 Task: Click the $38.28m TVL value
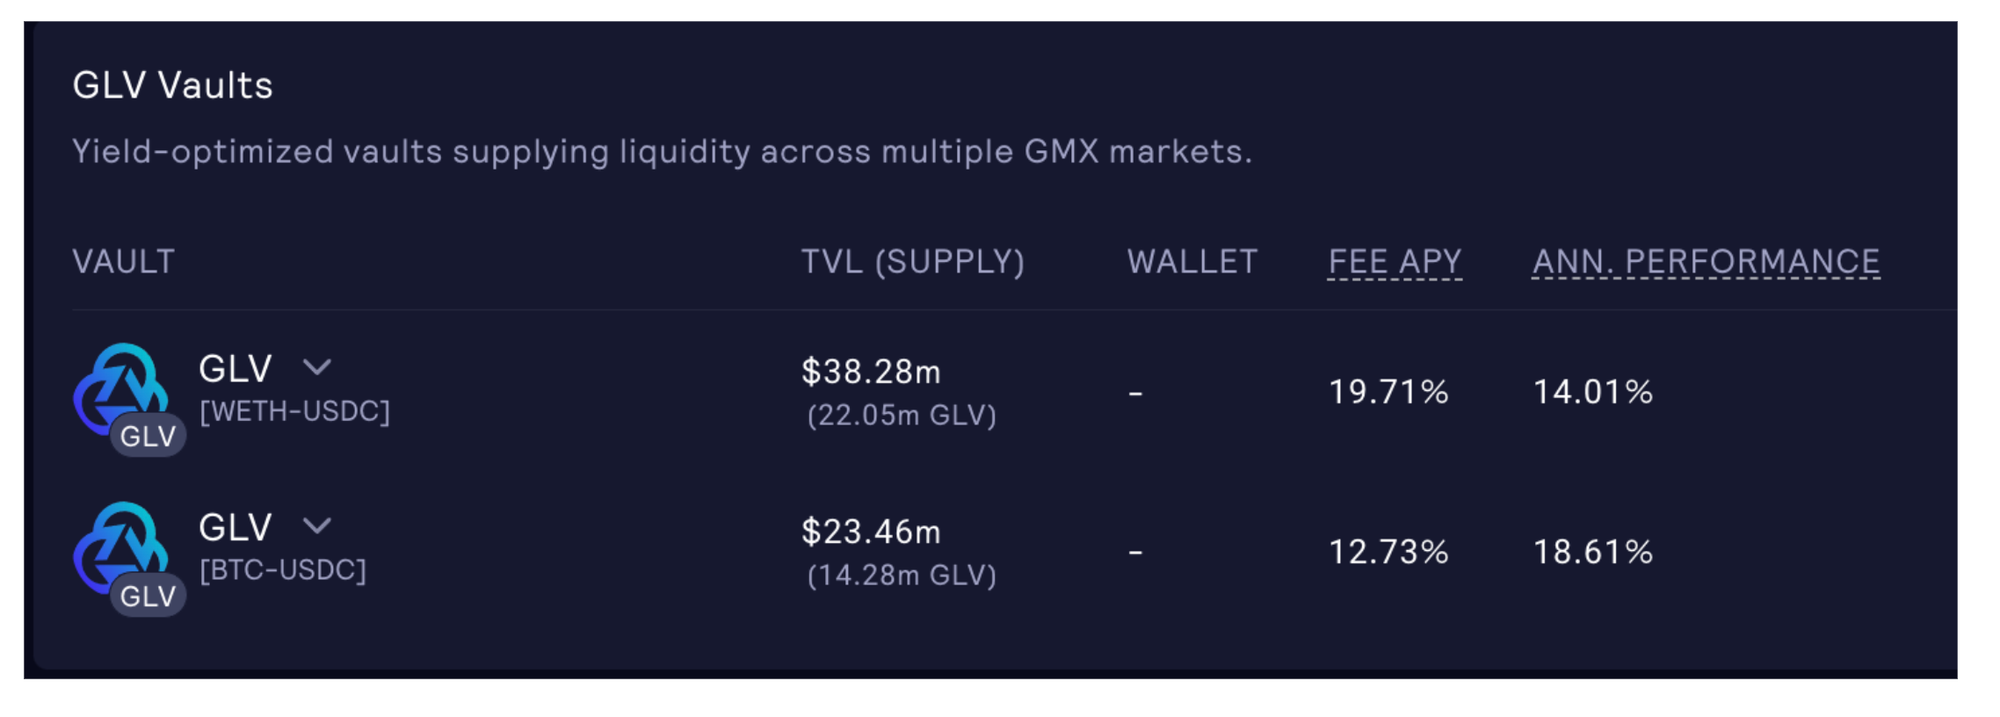point(870,372)
